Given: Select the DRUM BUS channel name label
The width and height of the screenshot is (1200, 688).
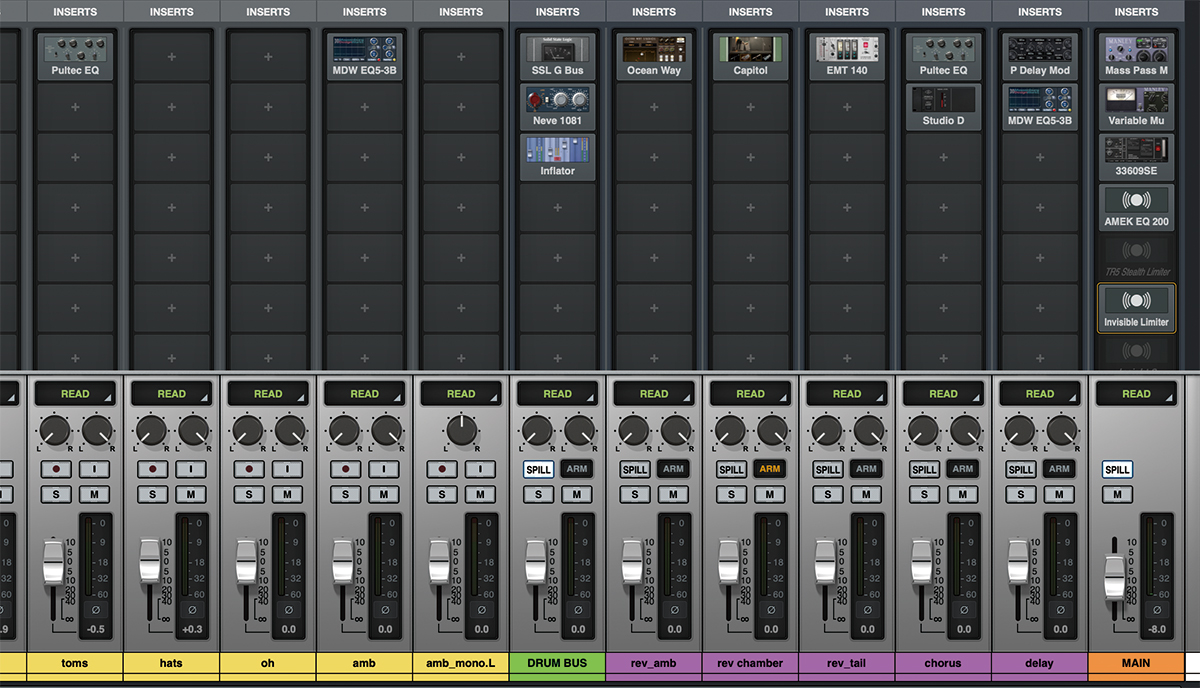Looking at the screenshot, I should click(558, 663).
